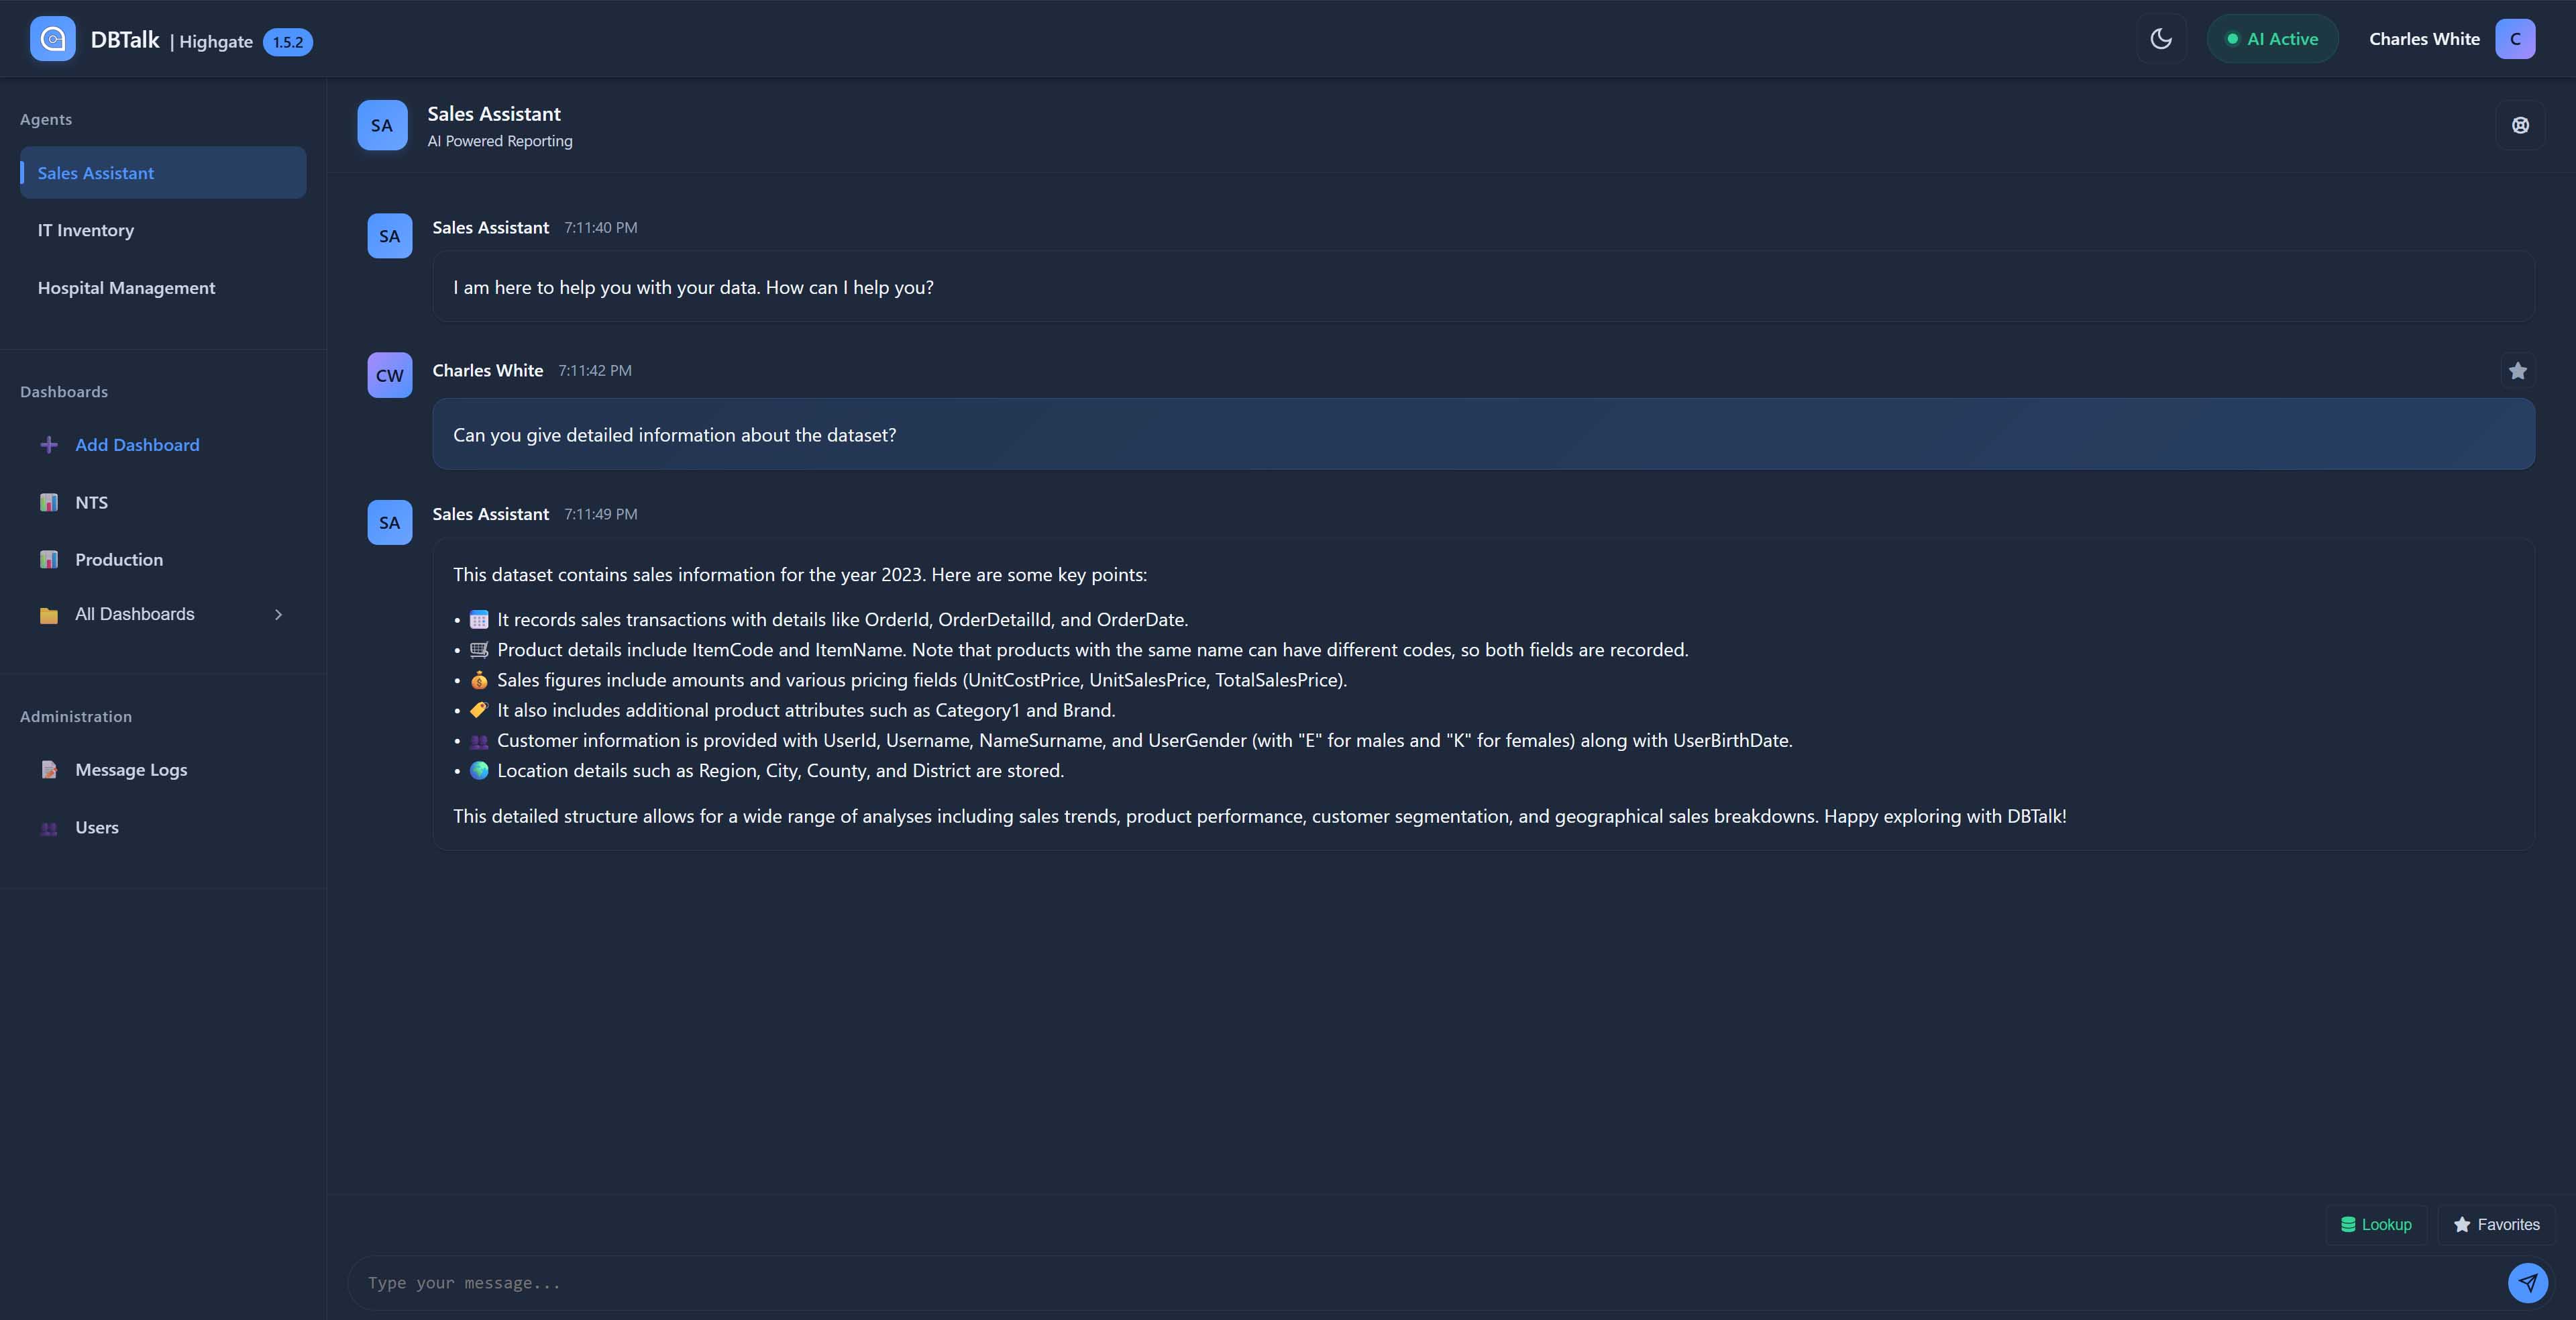The image size is (2576, 1320).
Task: Open the Favorites button
Action: click(x=2496, y=1224)
